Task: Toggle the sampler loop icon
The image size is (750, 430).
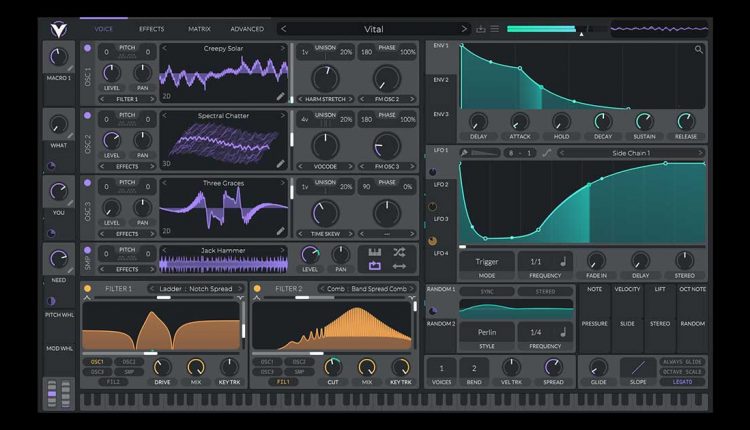Action: 375,266
